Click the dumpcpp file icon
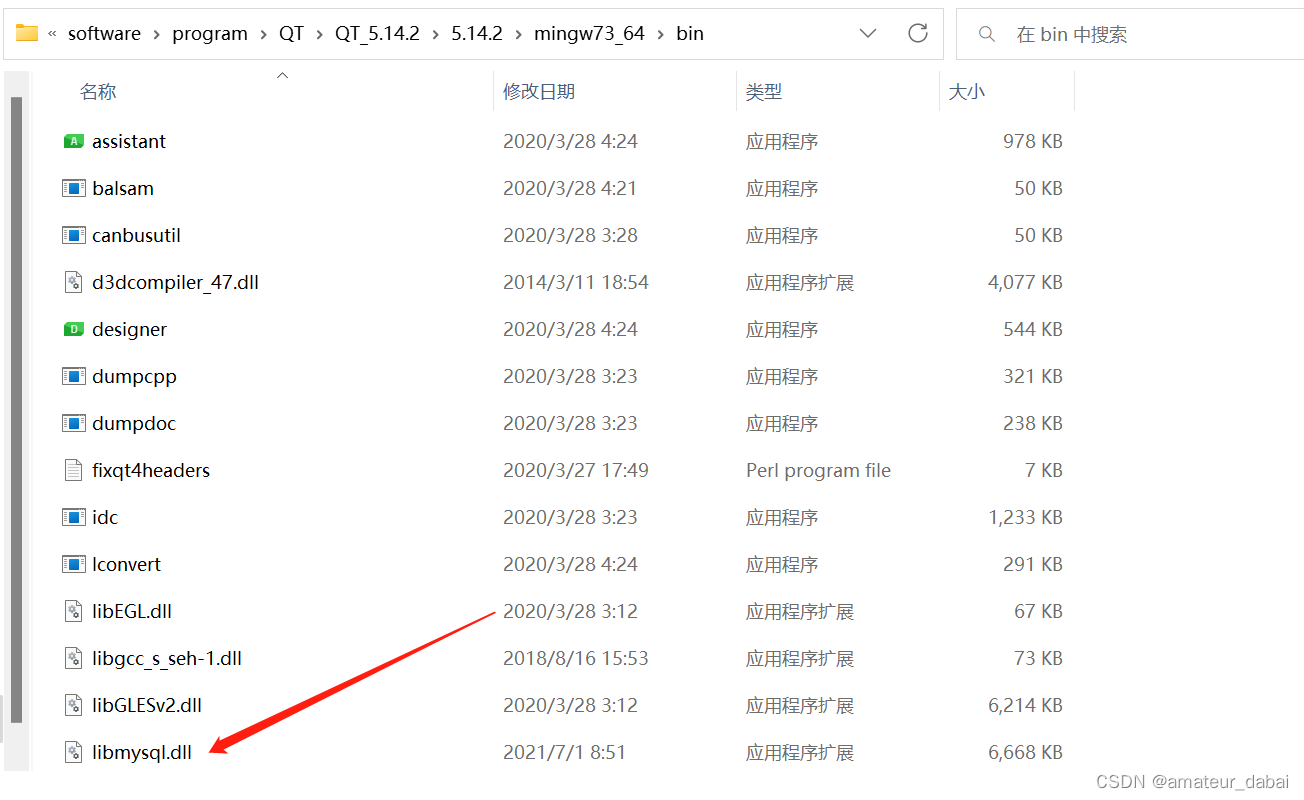The image size is (1304, 800). click(x=73, y=376)
